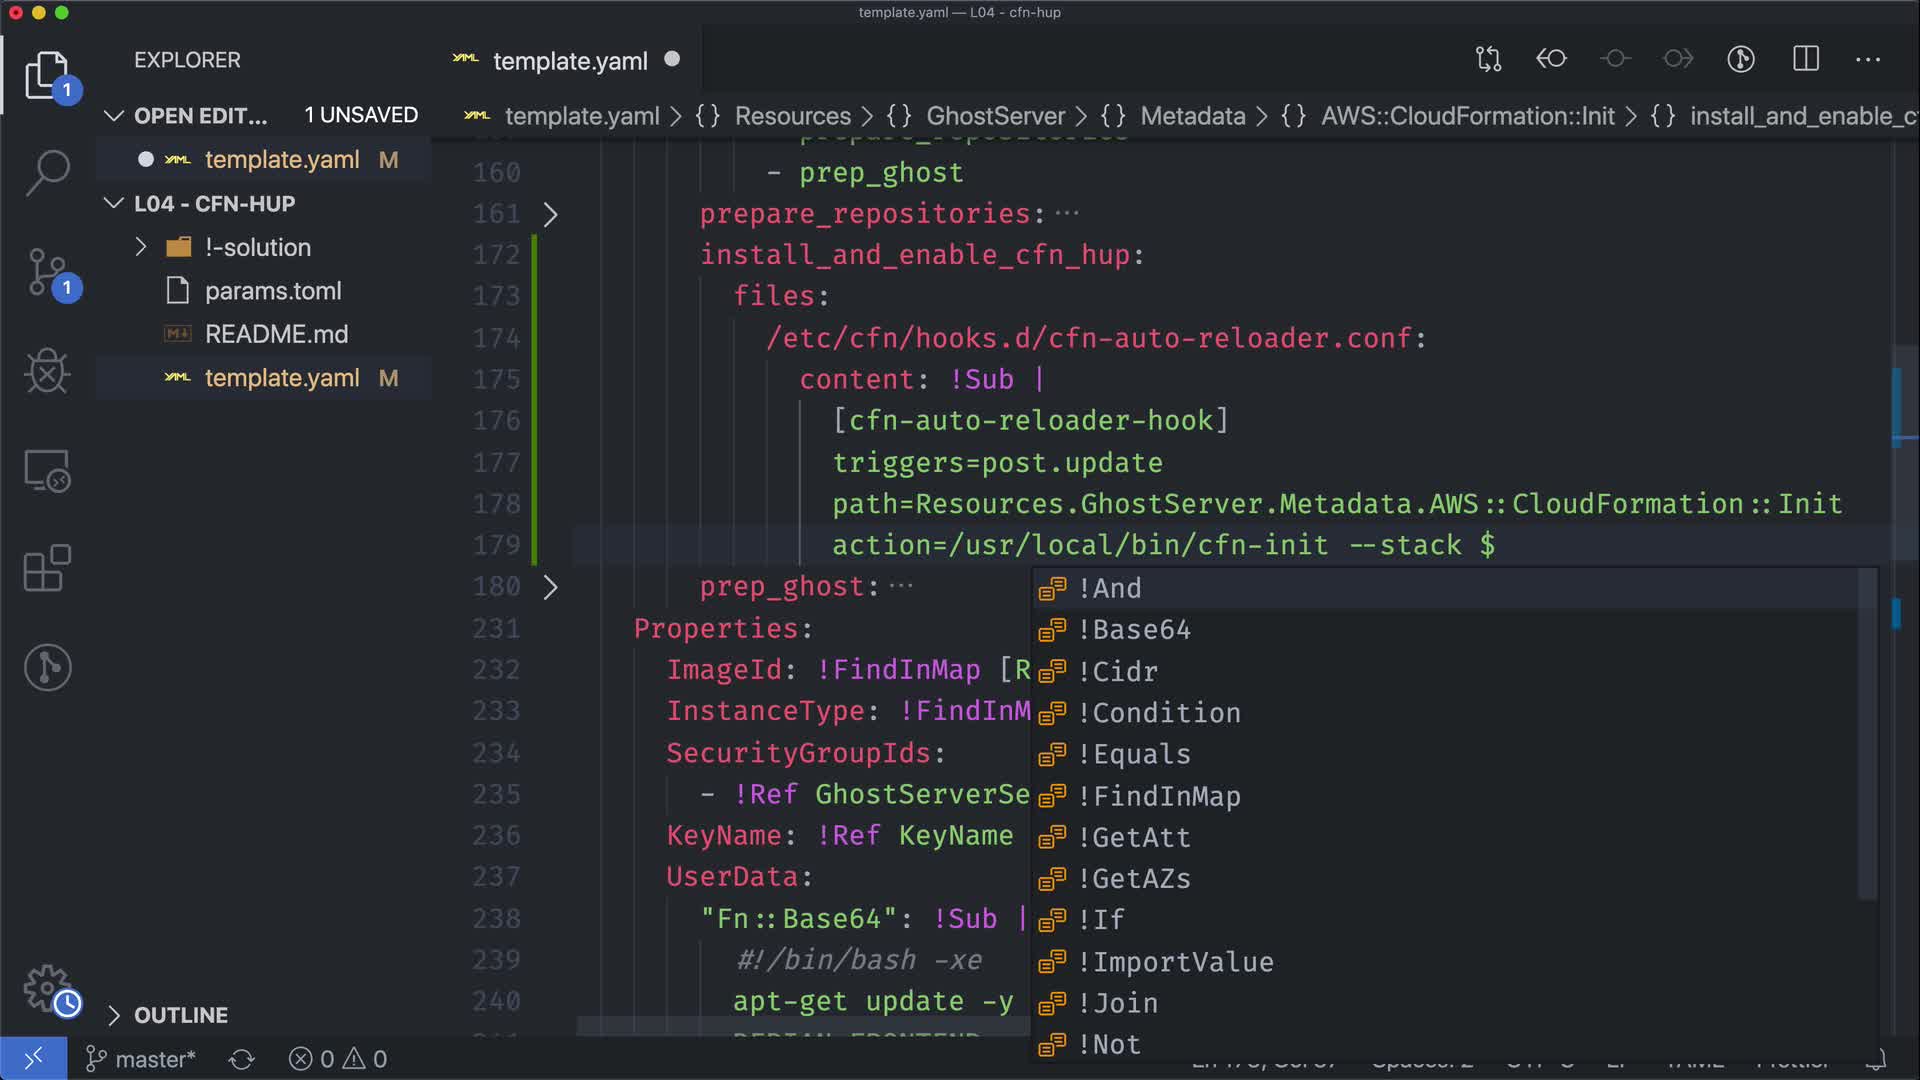
Task: Open the Extensions view
Action: (x=47, y=569)
